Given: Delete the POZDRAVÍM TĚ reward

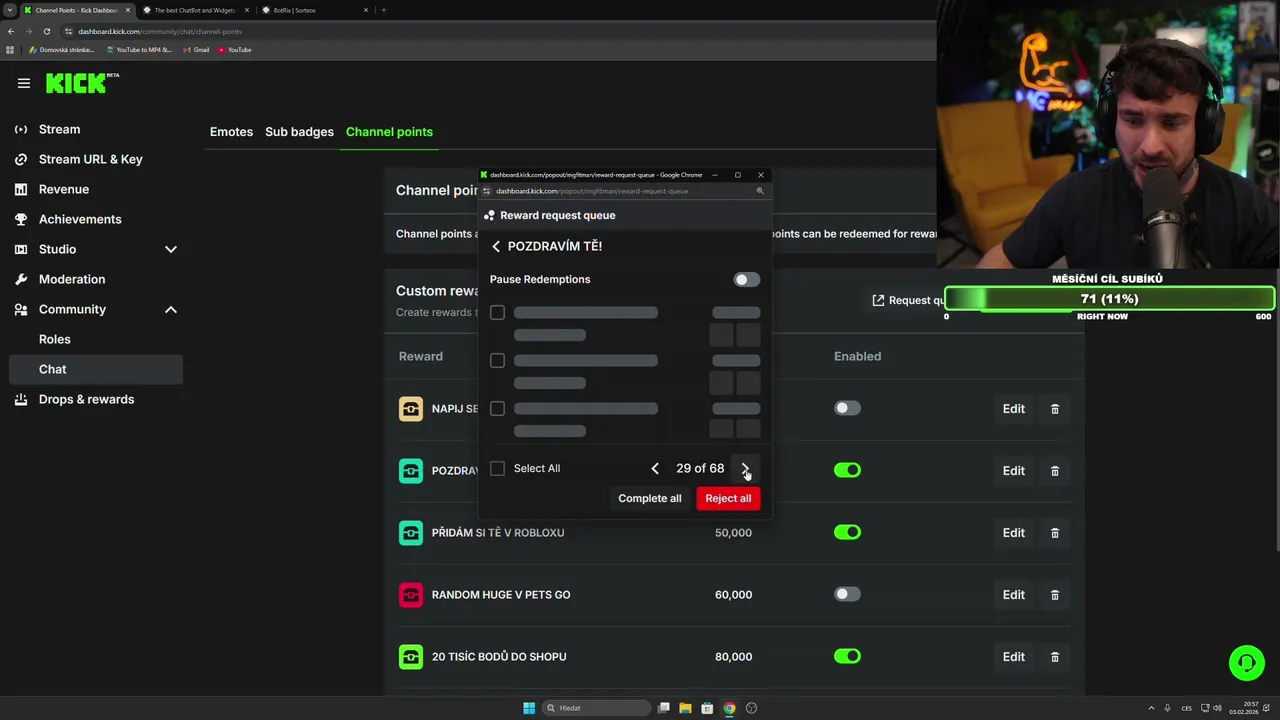Looking at the screenshot, I should tap(1055, 470).
